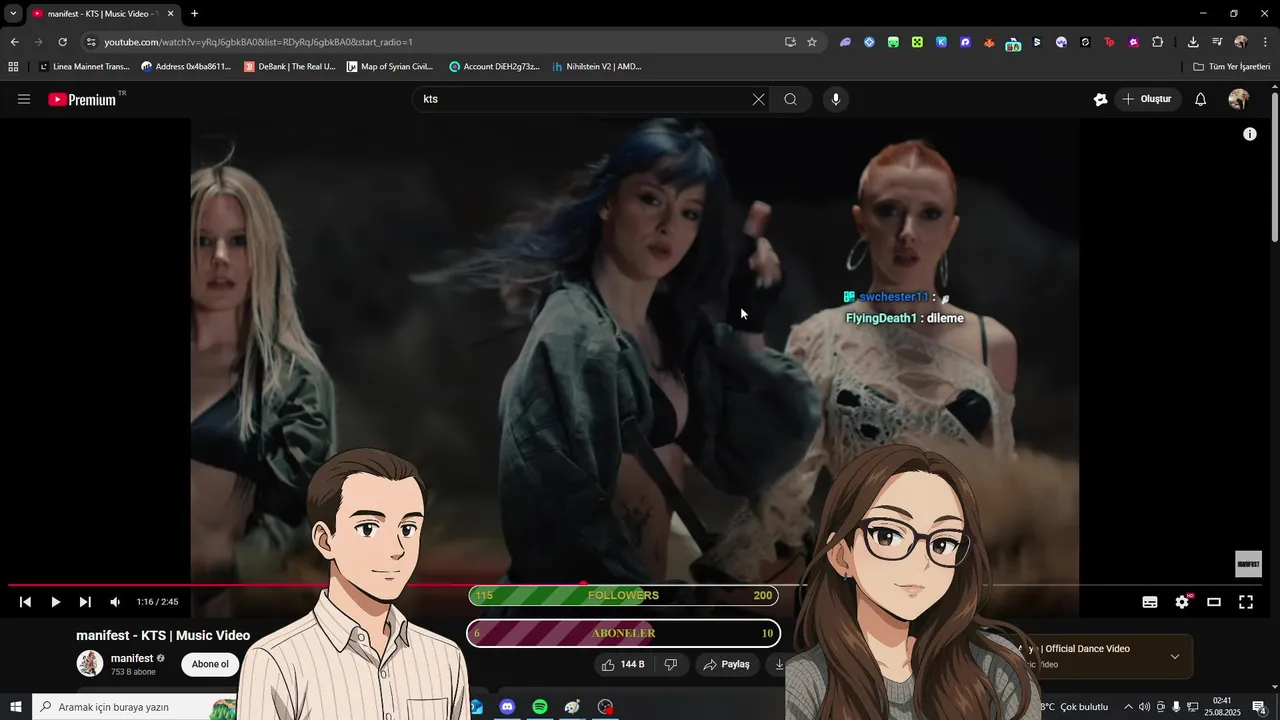This screenshot has height=720, width=1280.
Task: Dislike the video
Action: click(671, 664)
